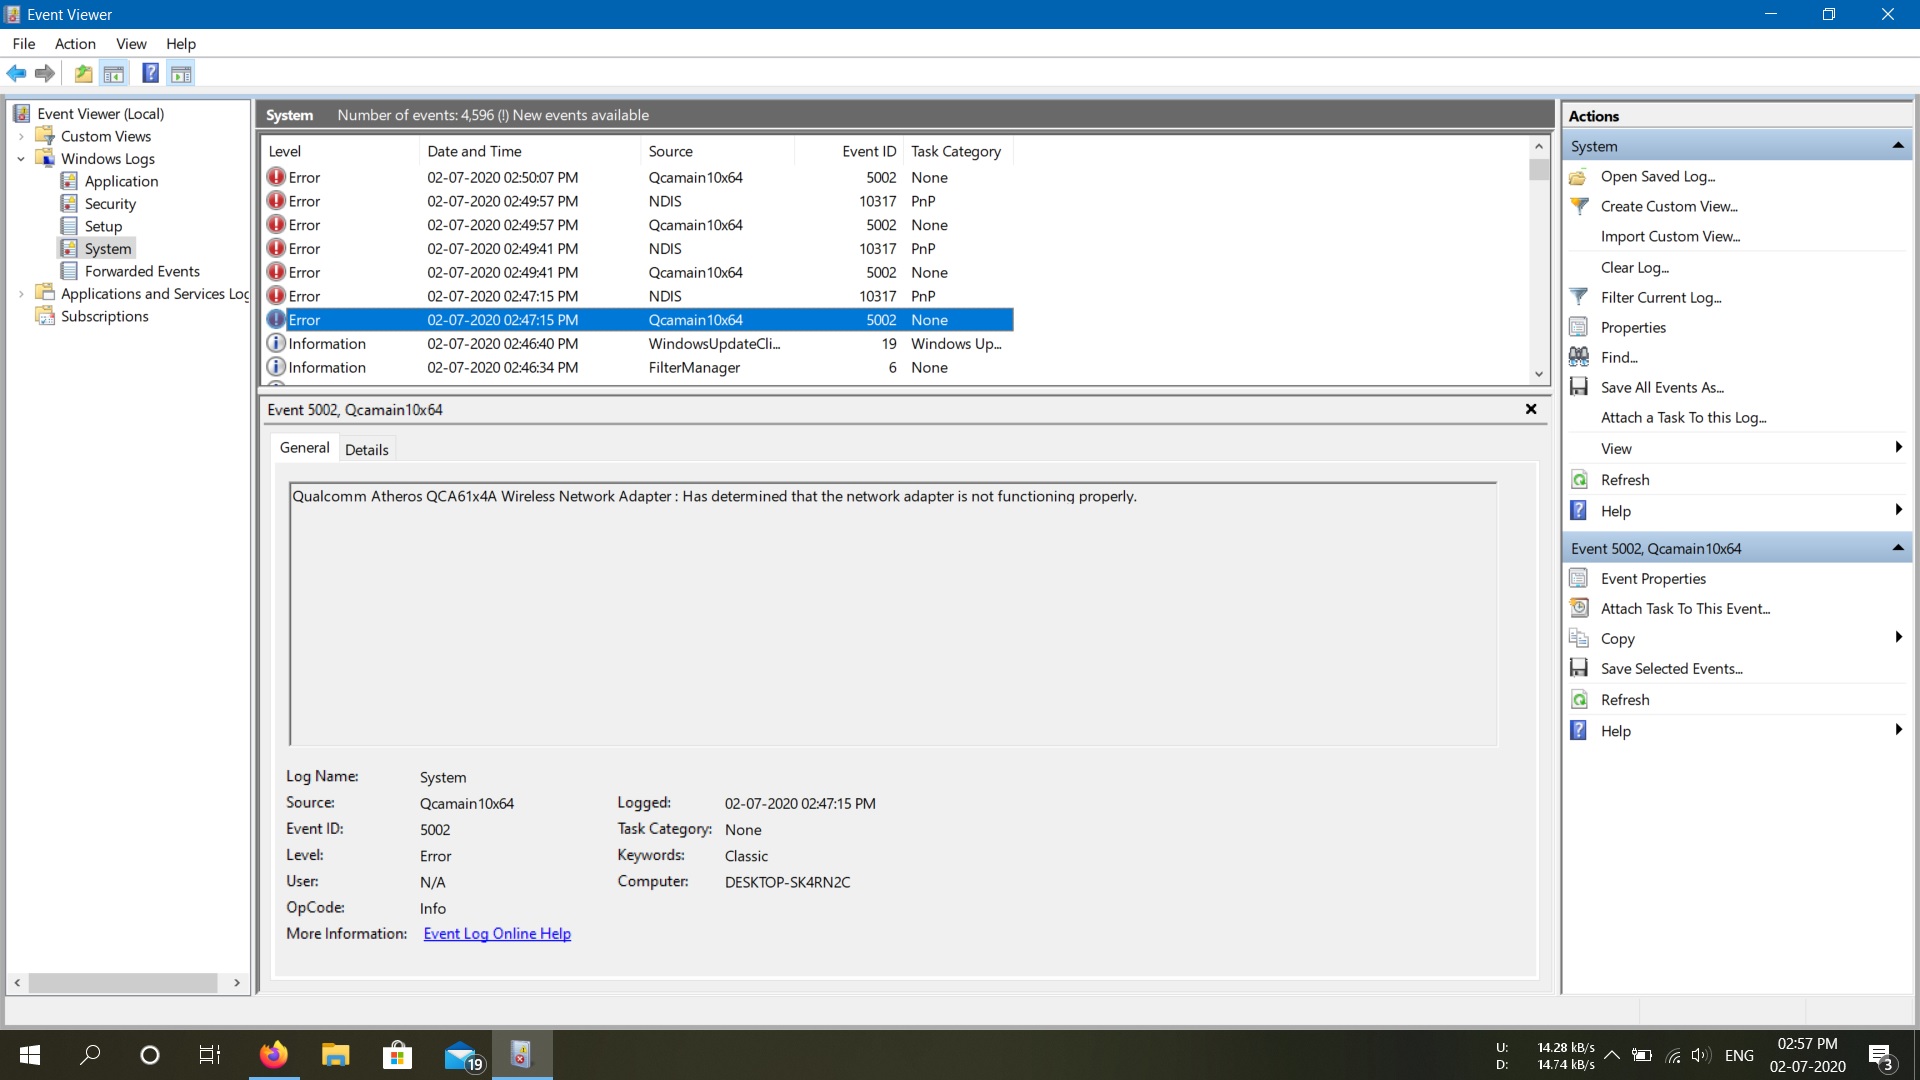The width and height of the screenshot is (1920, 1080).
Task: Click the Save All Events floppy icon
Action: click(x=1579, y=387)
